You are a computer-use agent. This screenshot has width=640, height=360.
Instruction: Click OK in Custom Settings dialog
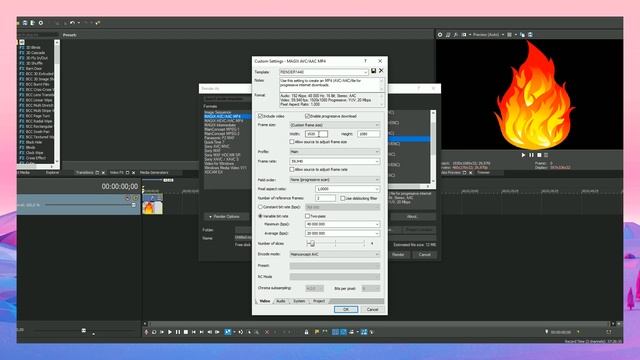(346, 309)
